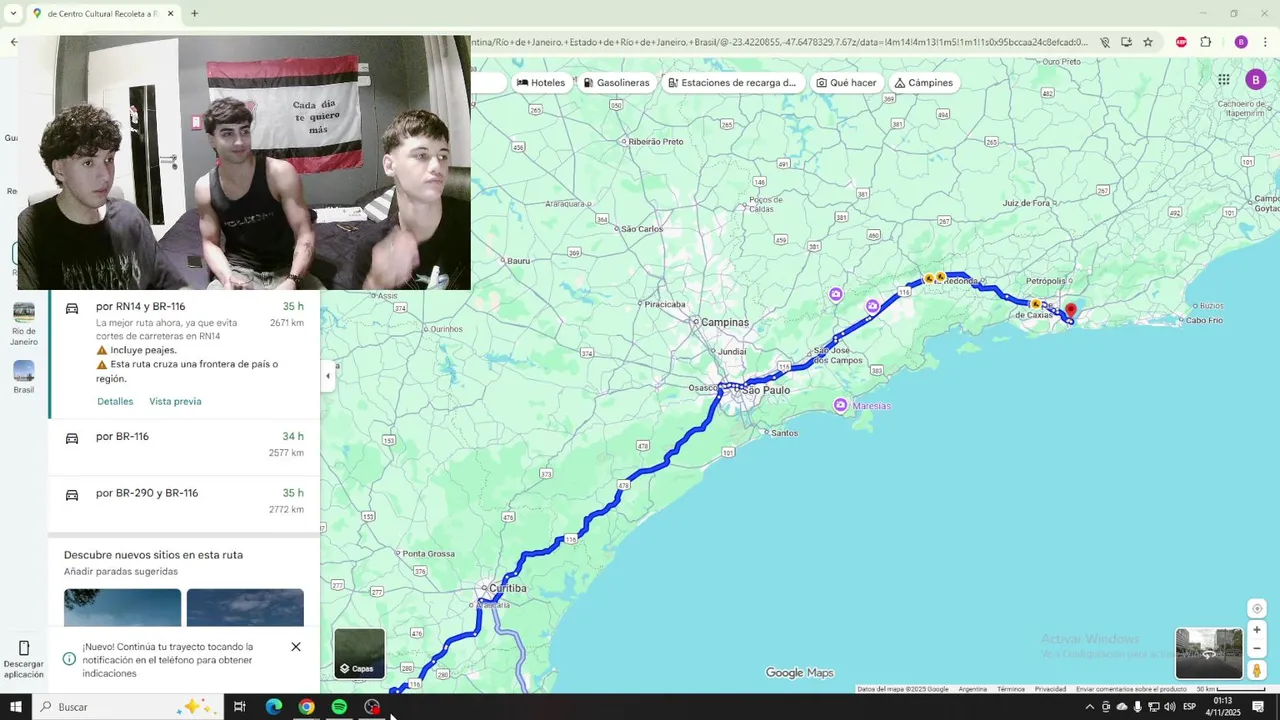The height and width of the screenshot is (720, 1280).
Task: Click the taskbar Buscar search box
Action: [x=128, y=707]
